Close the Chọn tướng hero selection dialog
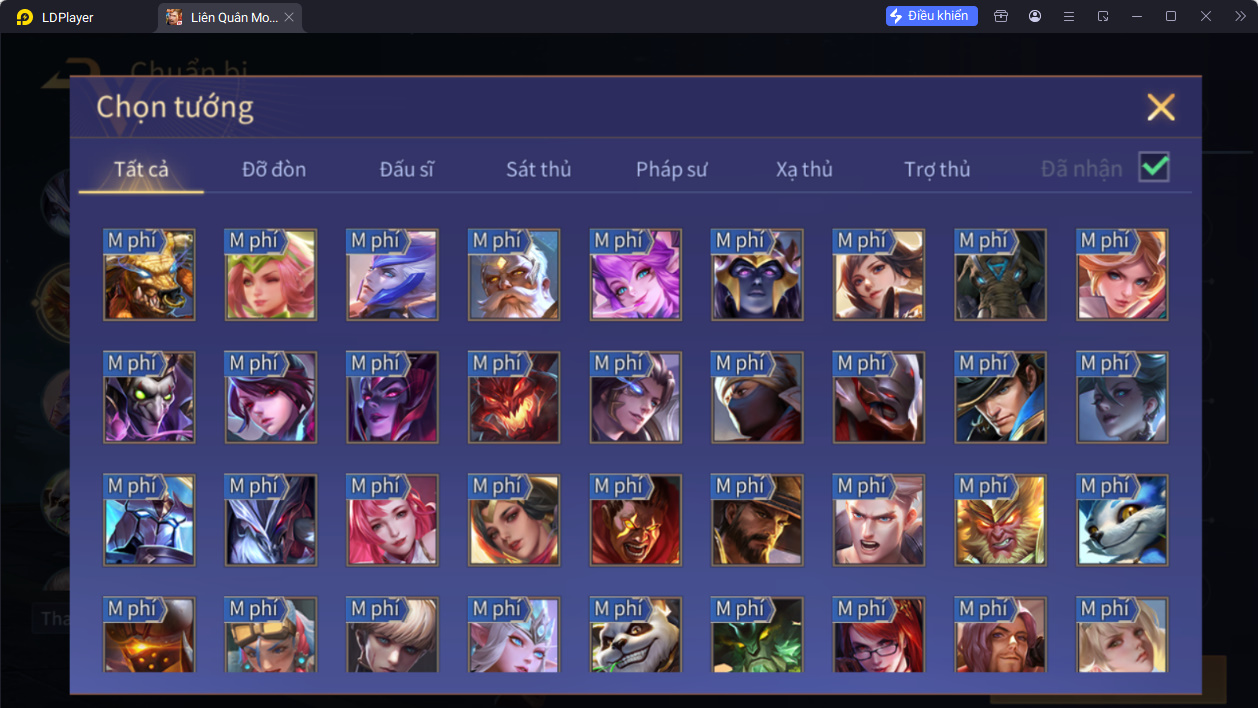The image size is (1258, 708). [1160, 107]
